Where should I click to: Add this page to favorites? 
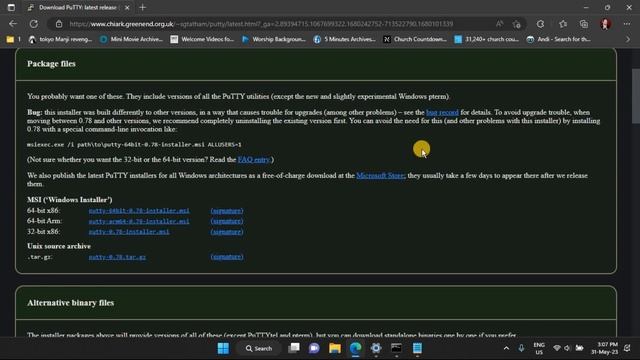click(x=517, y=24)
